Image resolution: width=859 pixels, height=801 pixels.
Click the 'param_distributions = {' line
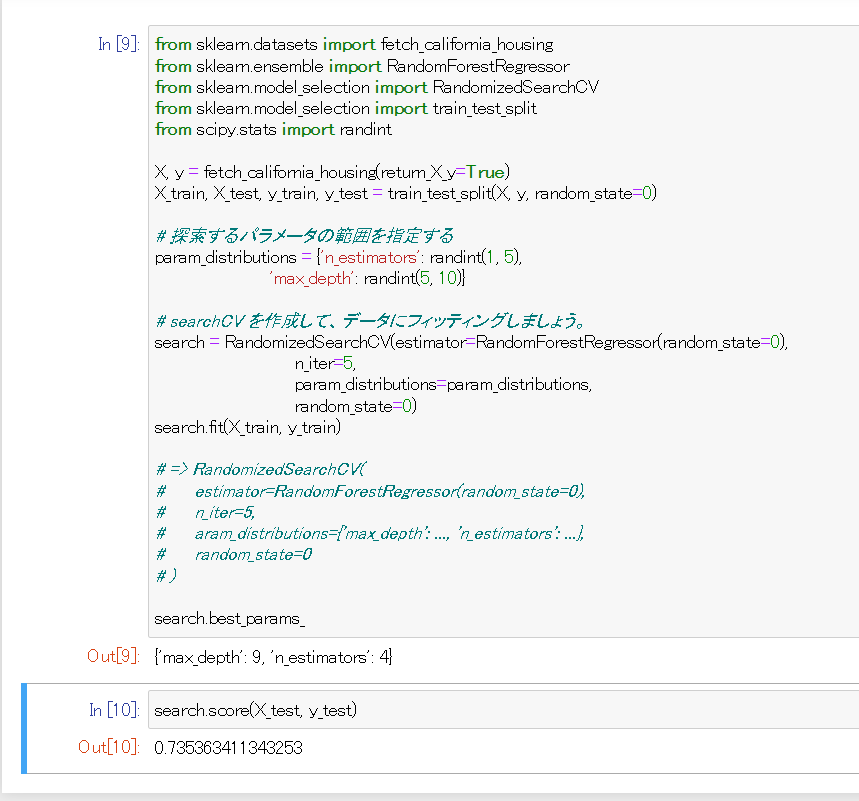(338, 258)
